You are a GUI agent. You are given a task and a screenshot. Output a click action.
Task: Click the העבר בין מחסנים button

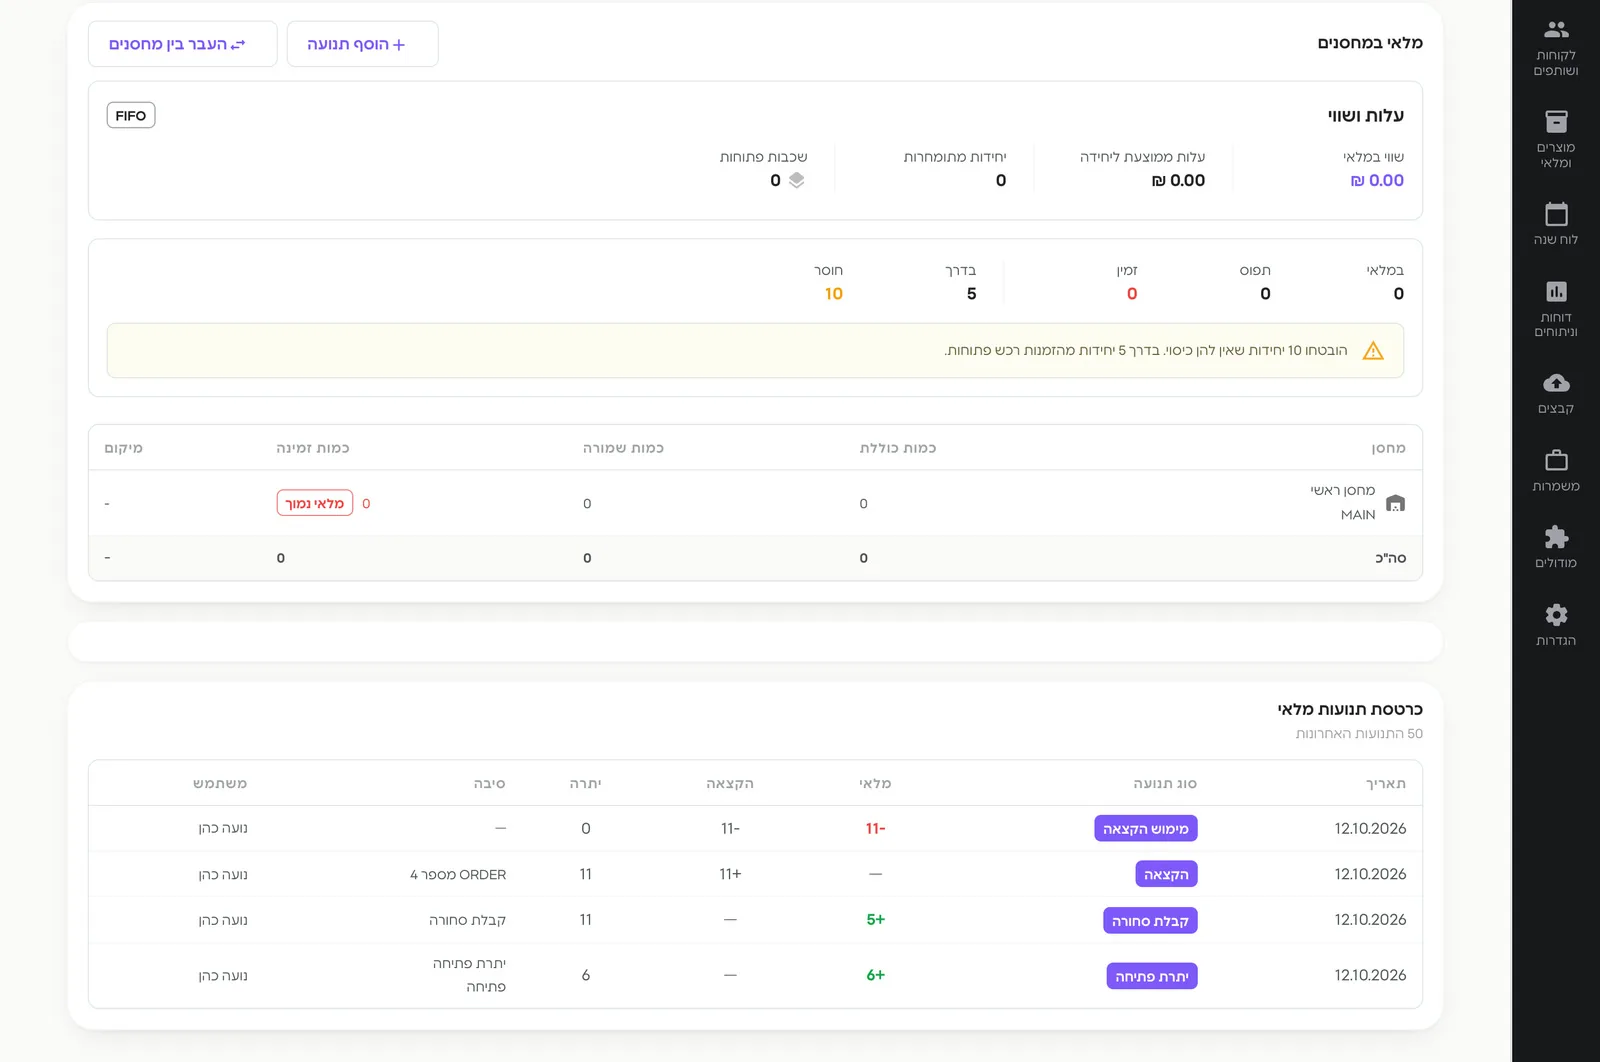click(x=182, y=44)
